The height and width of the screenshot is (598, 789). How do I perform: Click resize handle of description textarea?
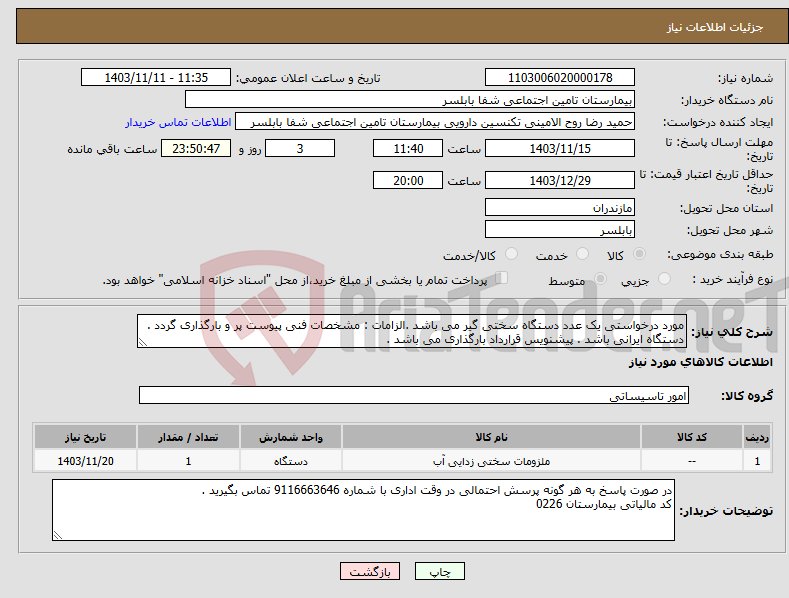coord(142,342)
